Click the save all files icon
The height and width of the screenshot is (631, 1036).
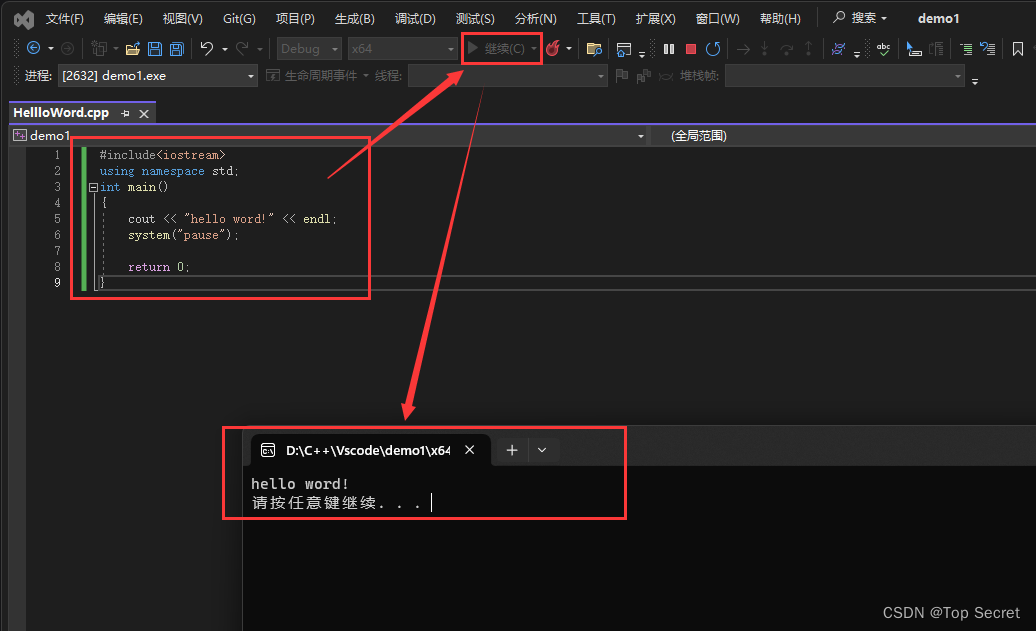click(x=176, y=48)
